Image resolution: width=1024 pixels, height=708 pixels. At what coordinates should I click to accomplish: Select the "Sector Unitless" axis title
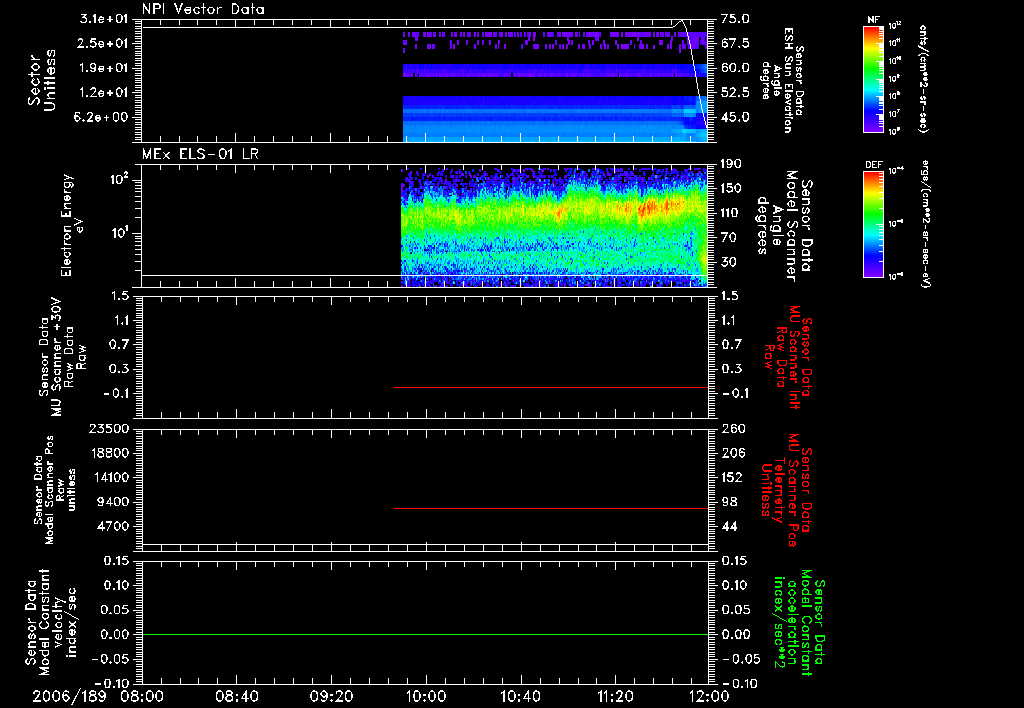point(42,80)
